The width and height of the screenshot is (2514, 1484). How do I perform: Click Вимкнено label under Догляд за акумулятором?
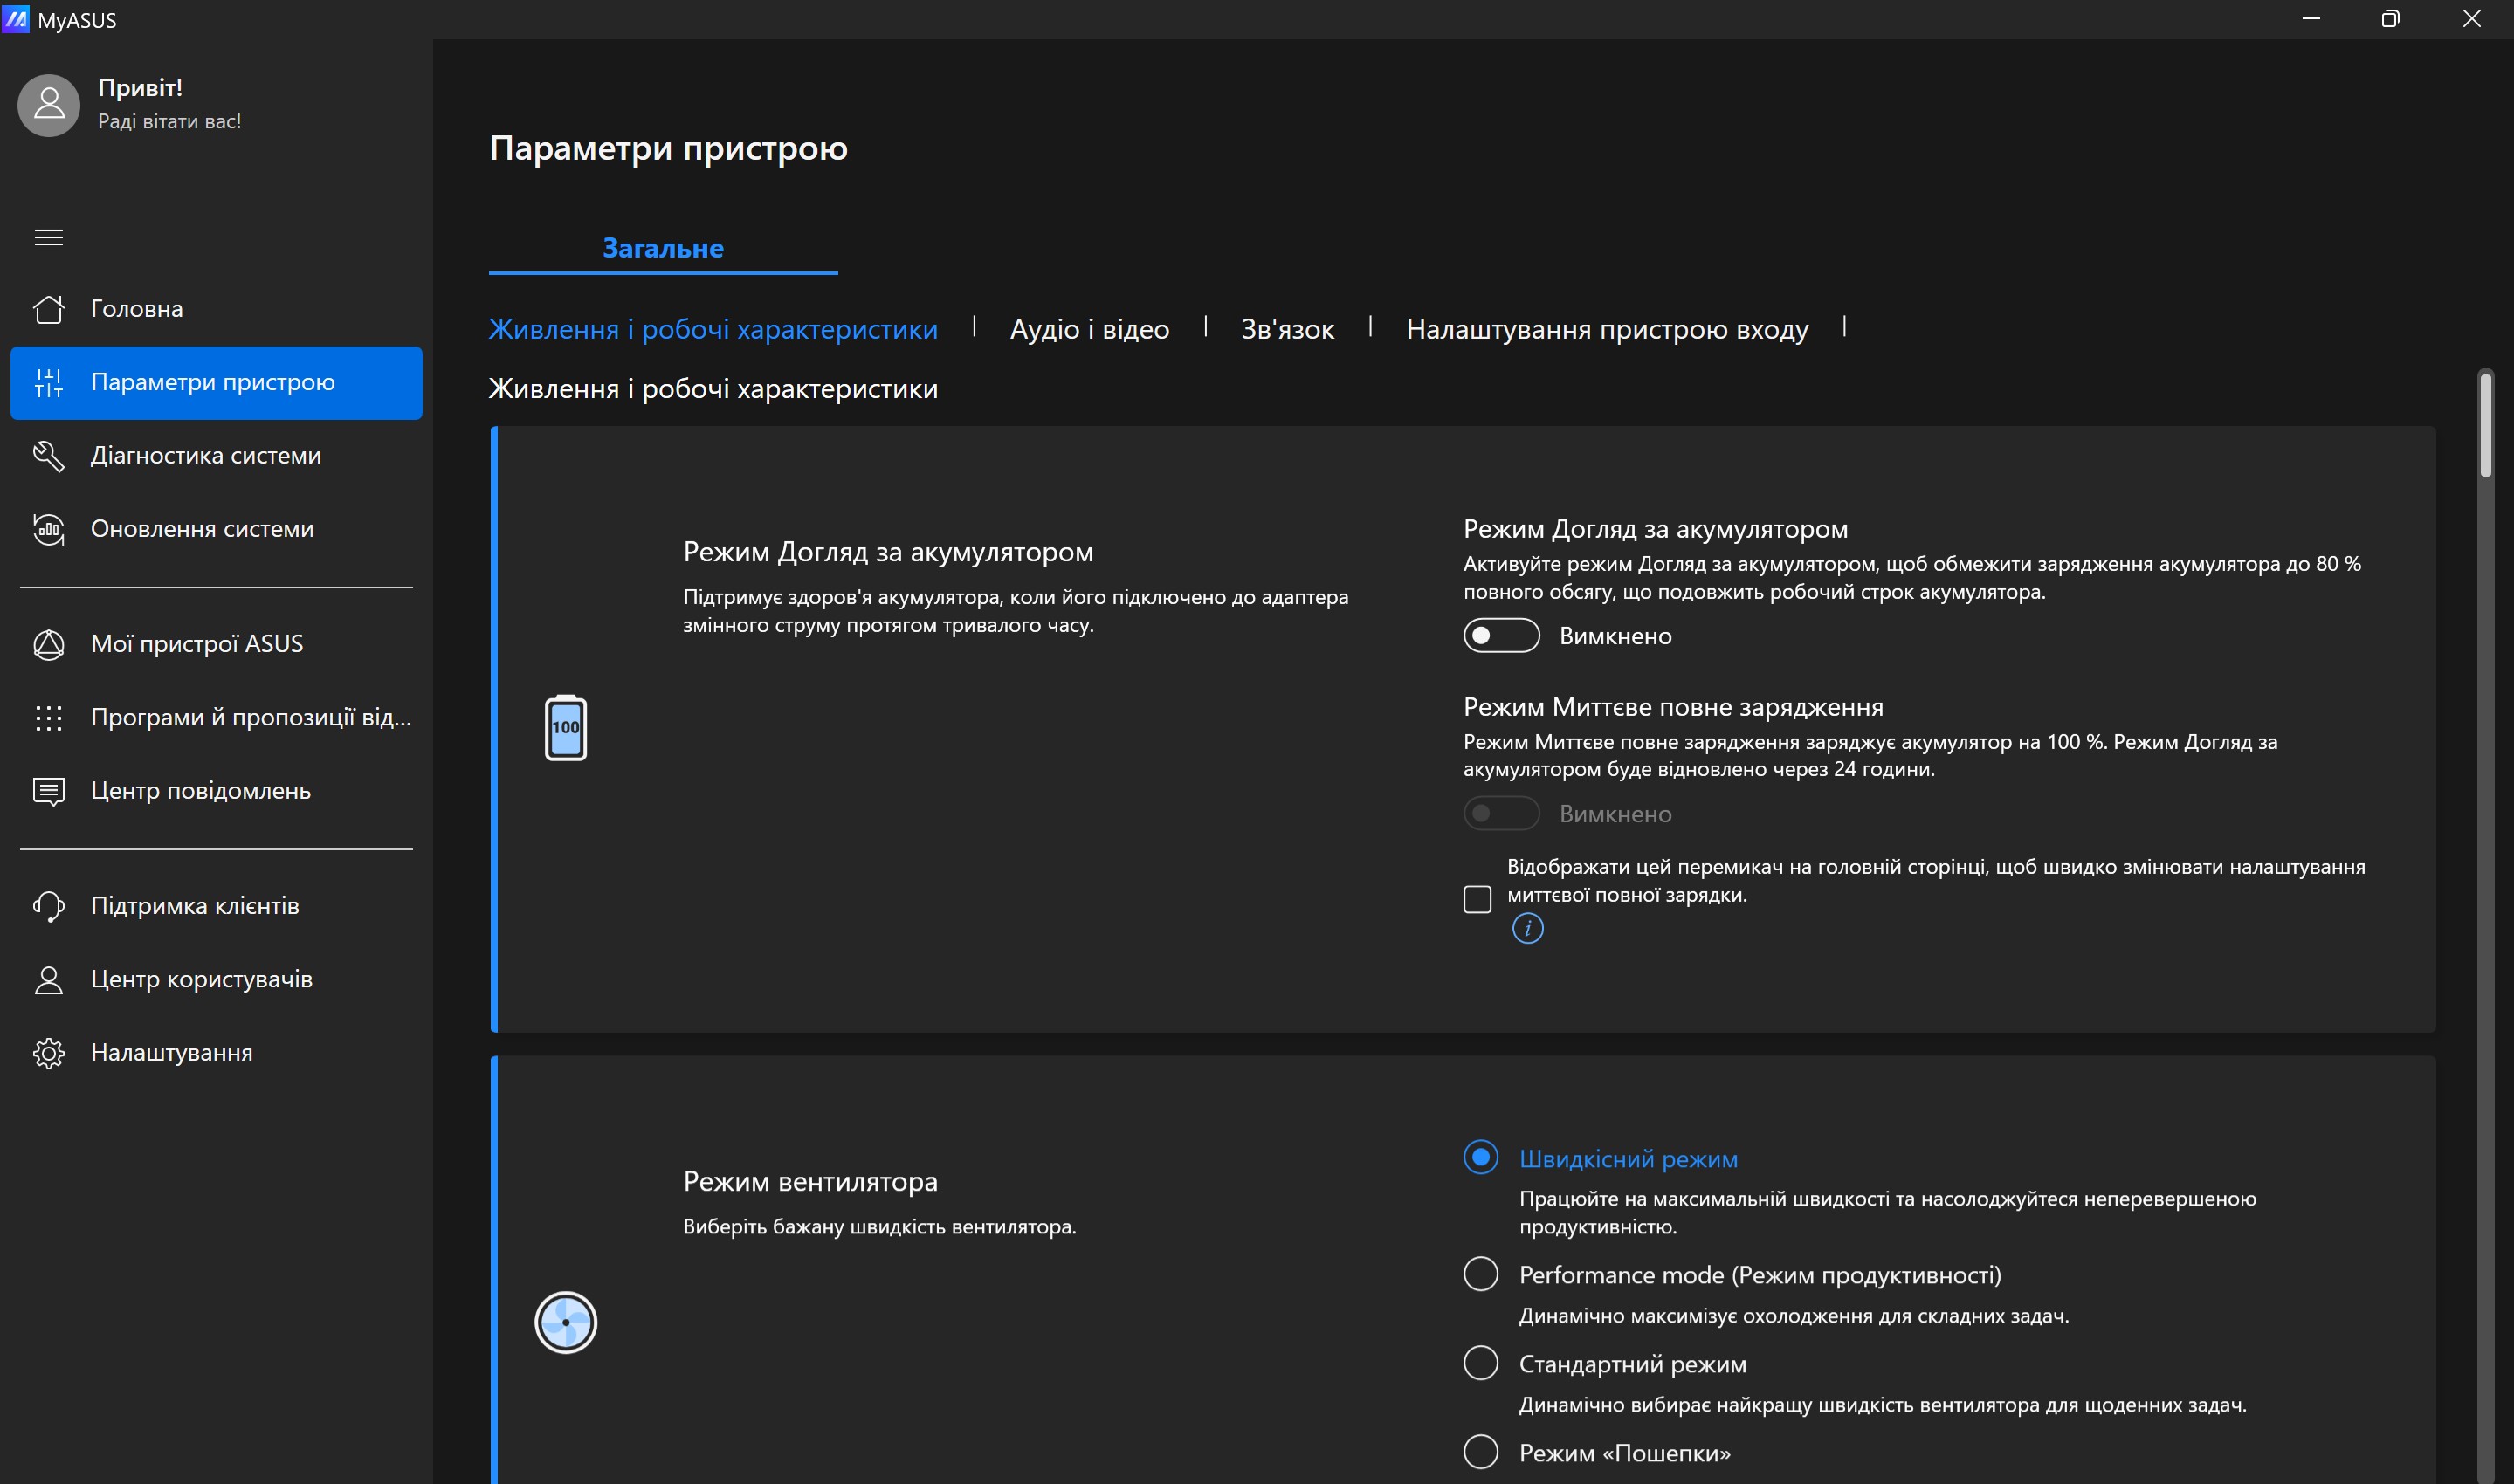(x=1615, y=636)
